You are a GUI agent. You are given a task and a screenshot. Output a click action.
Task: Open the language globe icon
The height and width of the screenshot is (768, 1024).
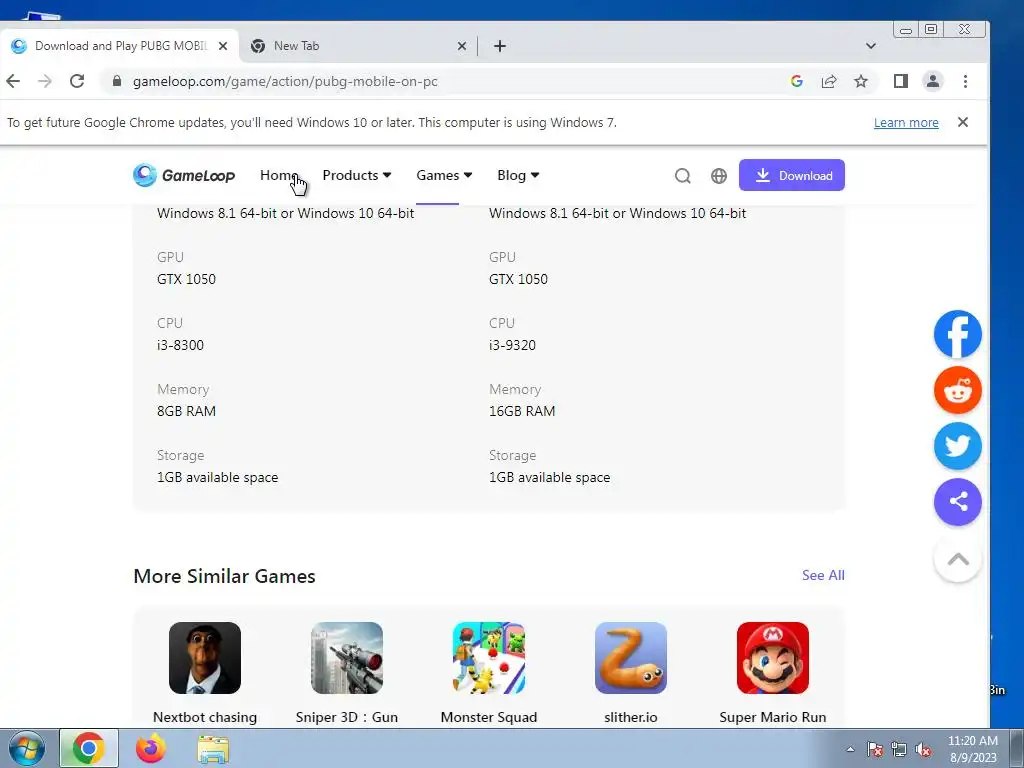pyautogui.click(x=718, y=176)
